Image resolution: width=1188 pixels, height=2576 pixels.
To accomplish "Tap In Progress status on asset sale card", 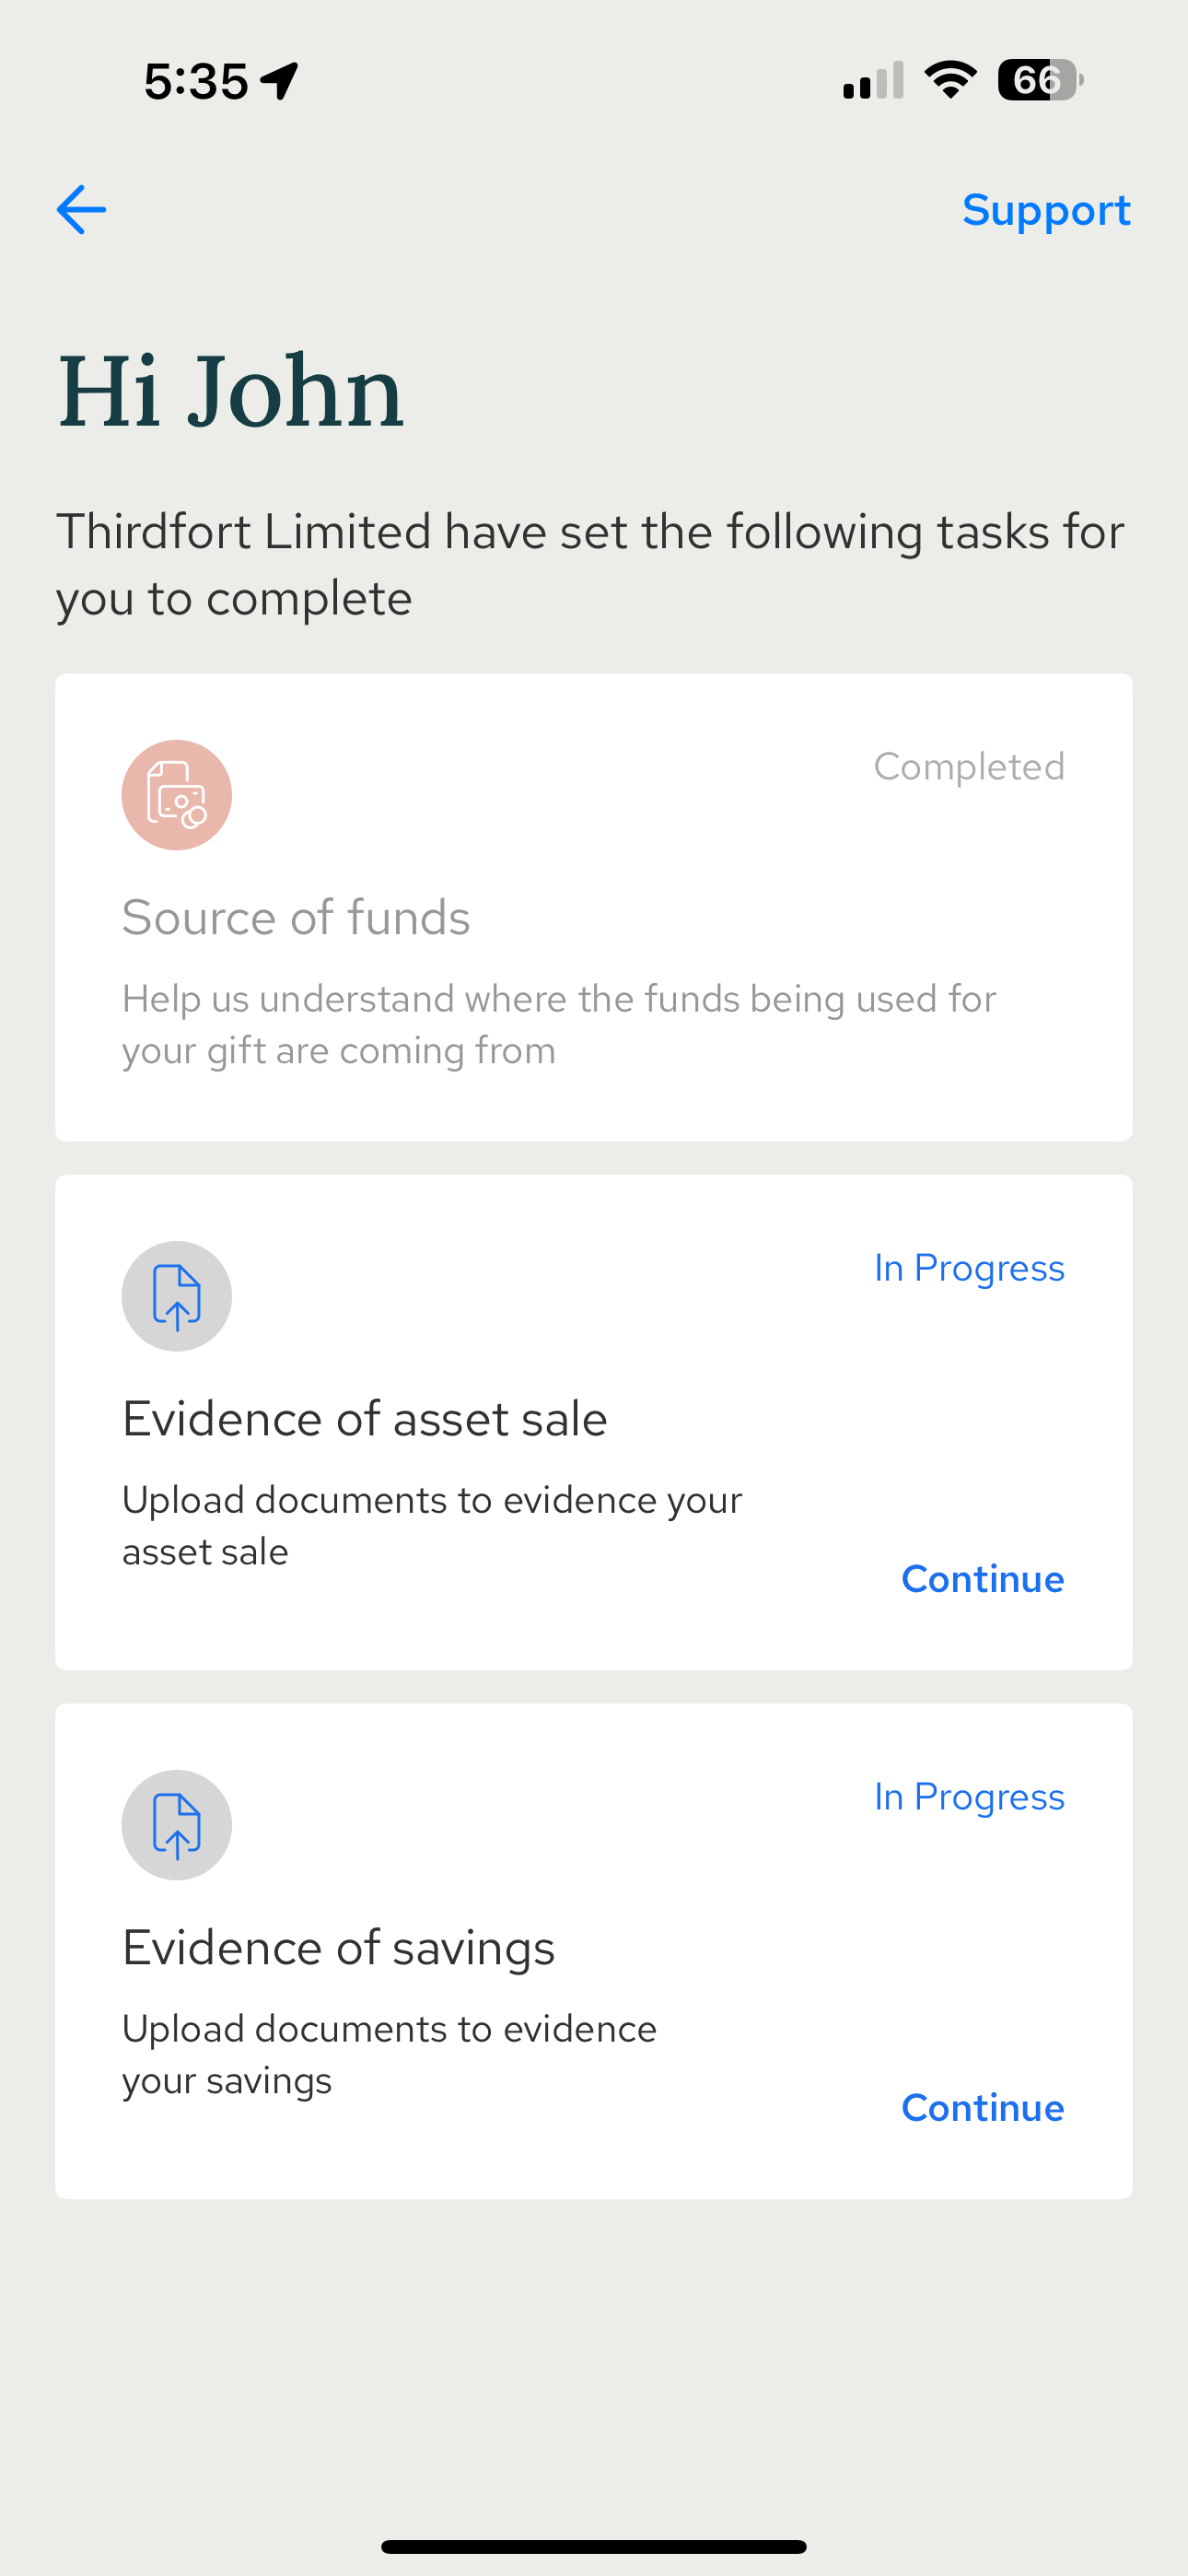I will (x=968, y=1268).
